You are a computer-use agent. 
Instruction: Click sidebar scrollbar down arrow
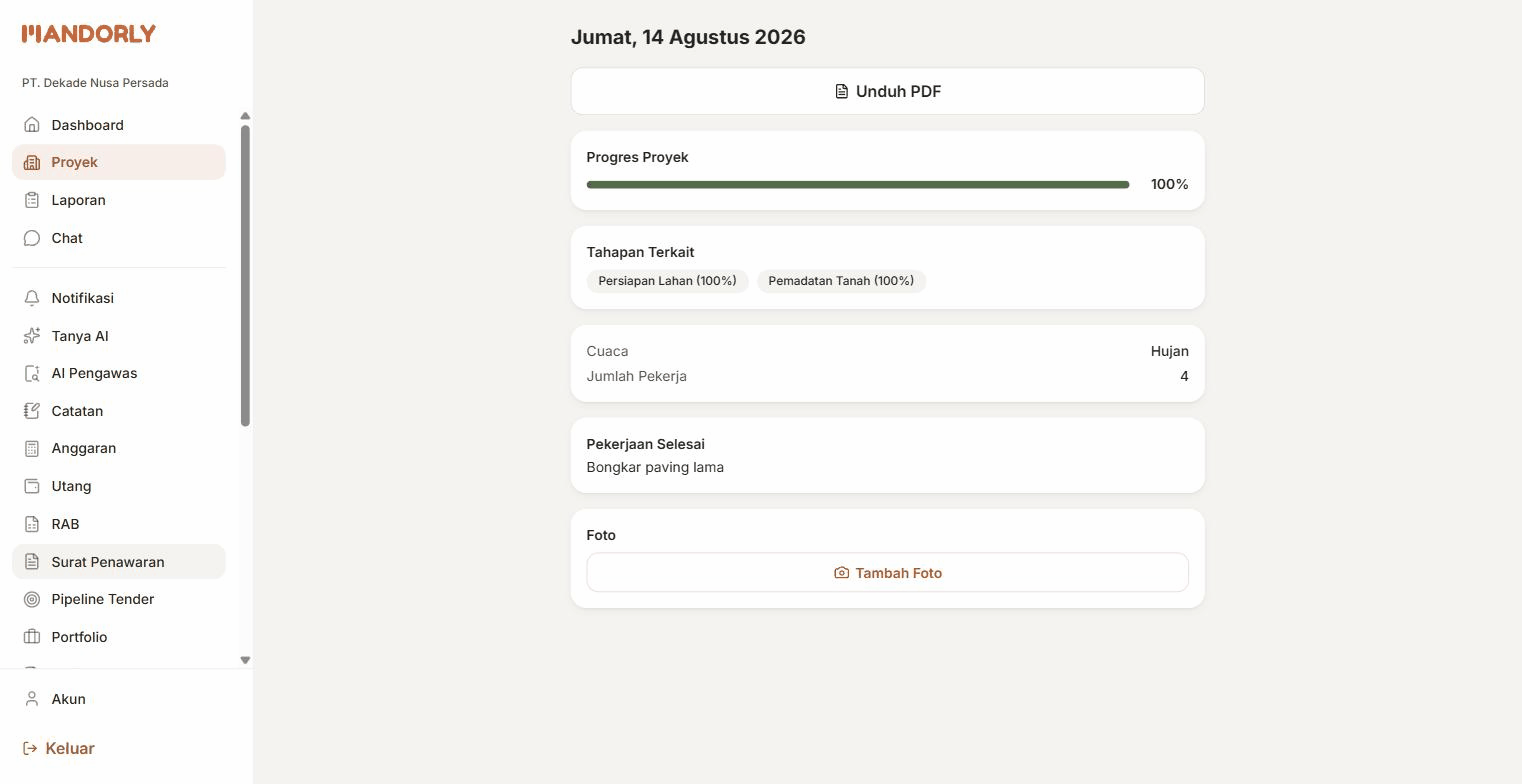245,660
